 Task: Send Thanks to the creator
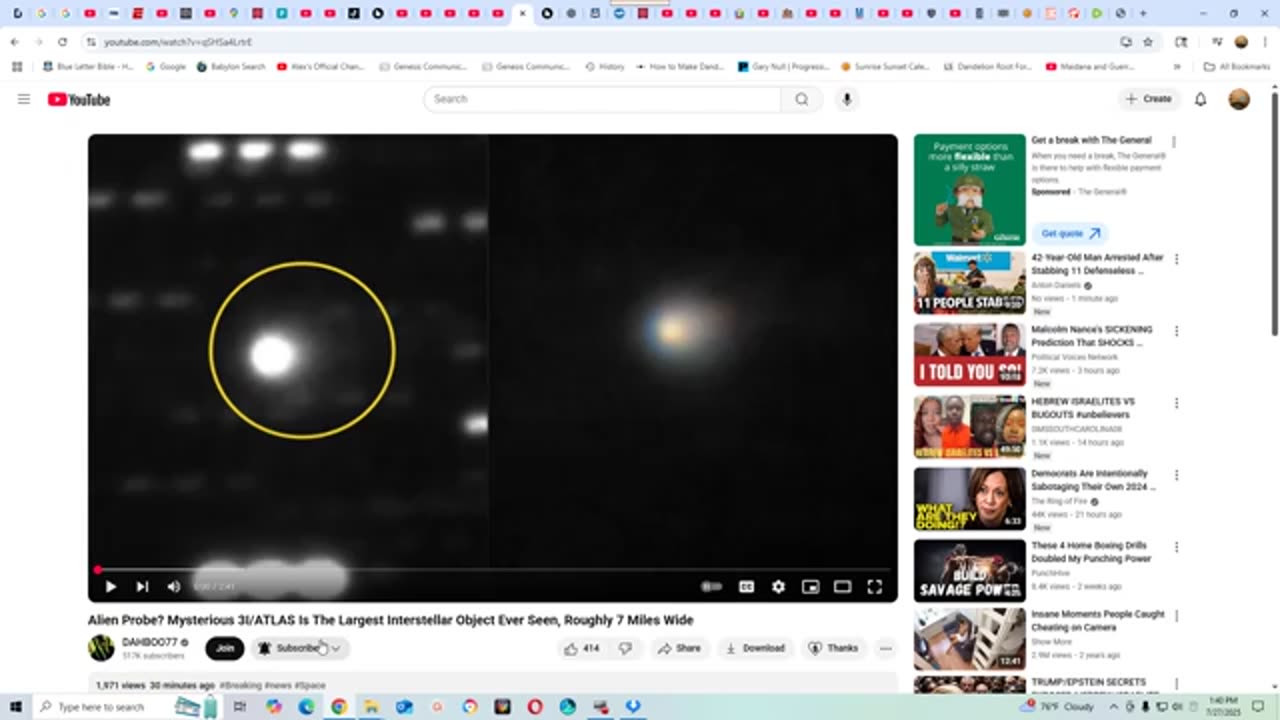(x=833, y=648)
